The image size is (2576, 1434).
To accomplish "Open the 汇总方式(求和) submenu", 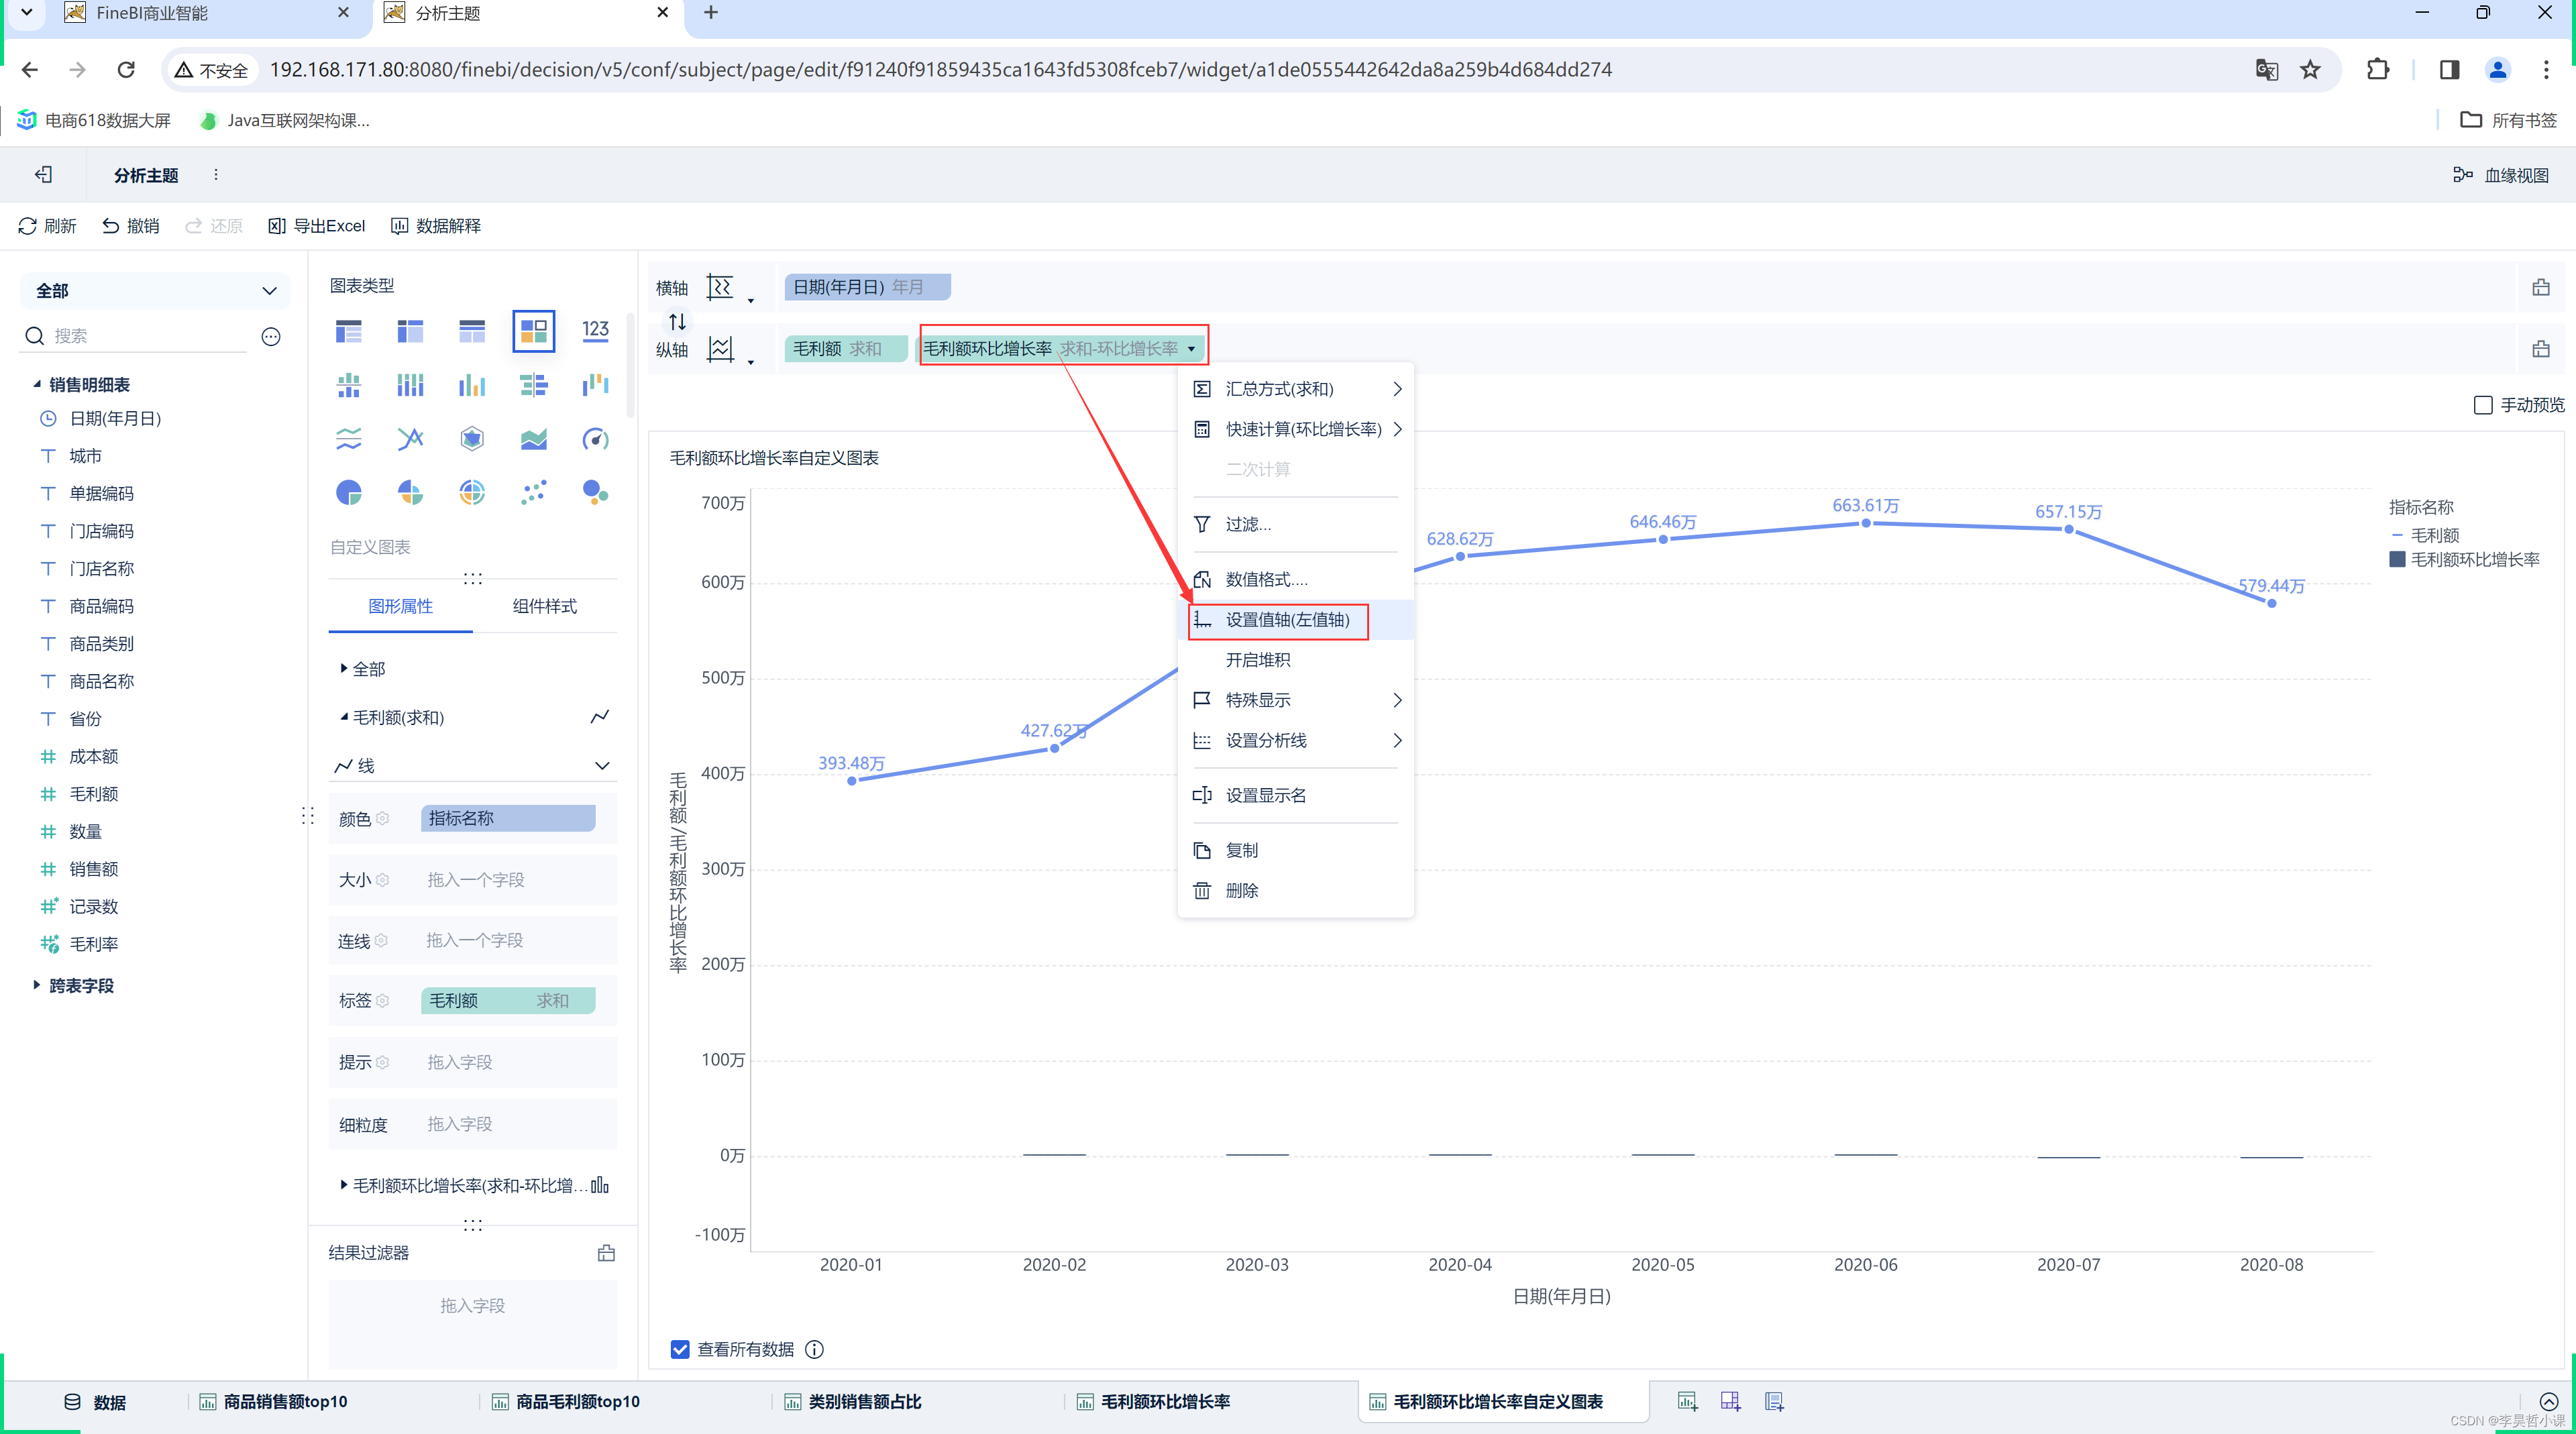I will click(x=1296, y=389).
